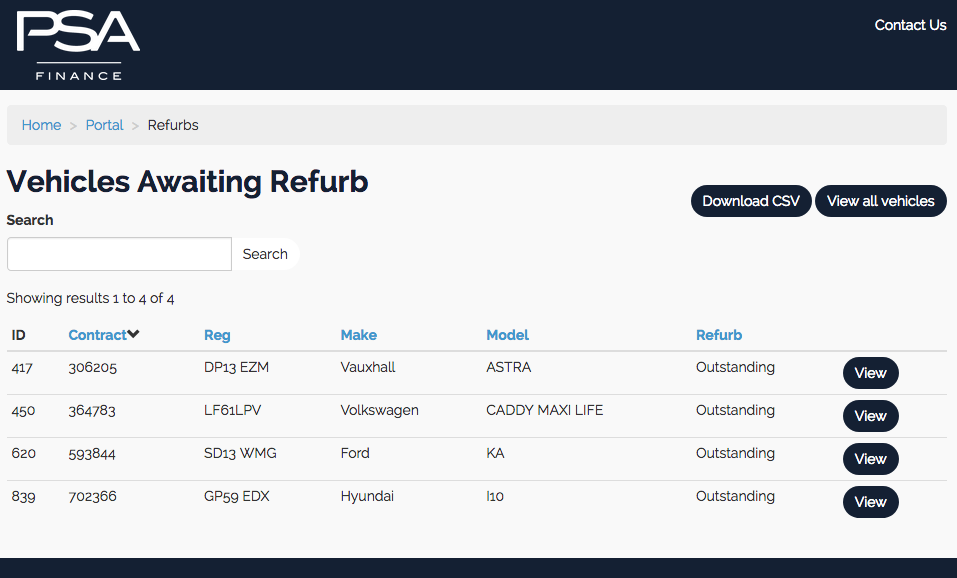957x578 pixels.
Task: Sort table by Reg column
Action: click(217, 335)
